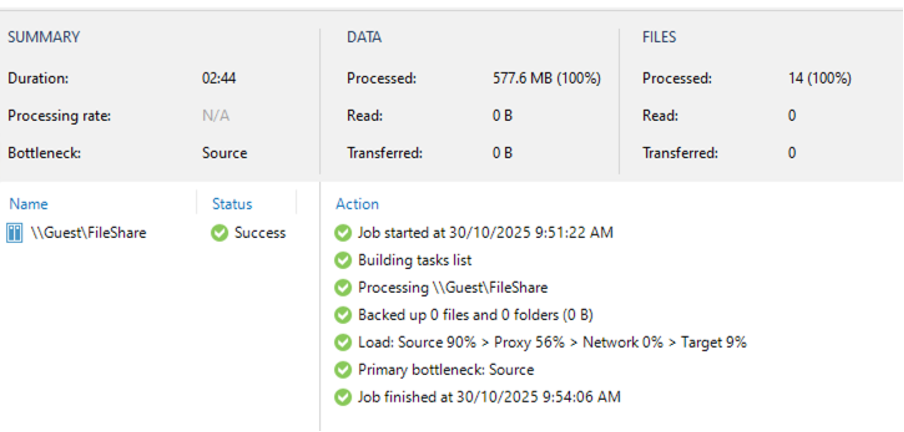Image resolution: width=904 pixels, height=432 pixels.
Task: Click check icon beside Processing \\Guest\FileShare
Action: (344, 288)
